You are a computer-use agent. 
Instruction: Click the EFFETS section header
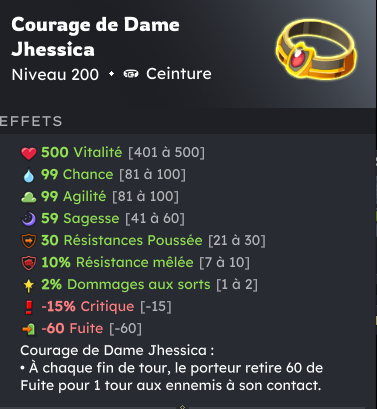point(31,121)
